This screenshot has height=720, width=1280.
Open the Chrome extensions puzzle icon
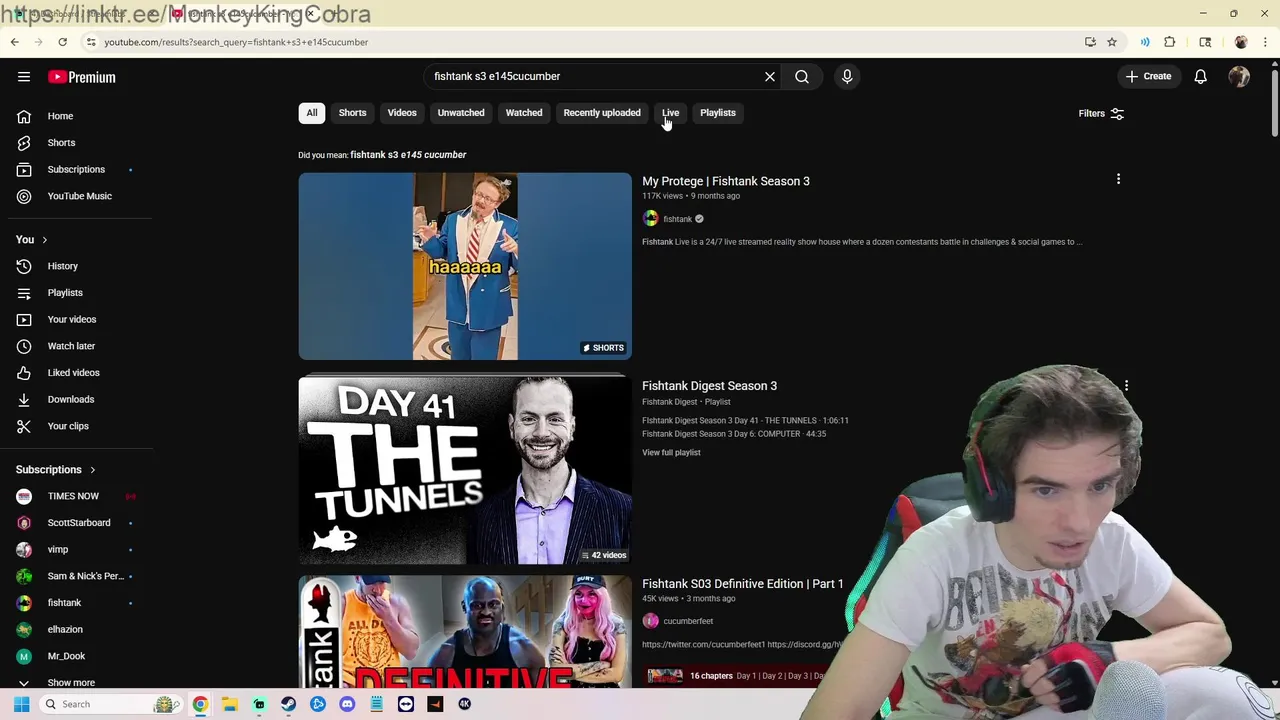[1170, 42]
